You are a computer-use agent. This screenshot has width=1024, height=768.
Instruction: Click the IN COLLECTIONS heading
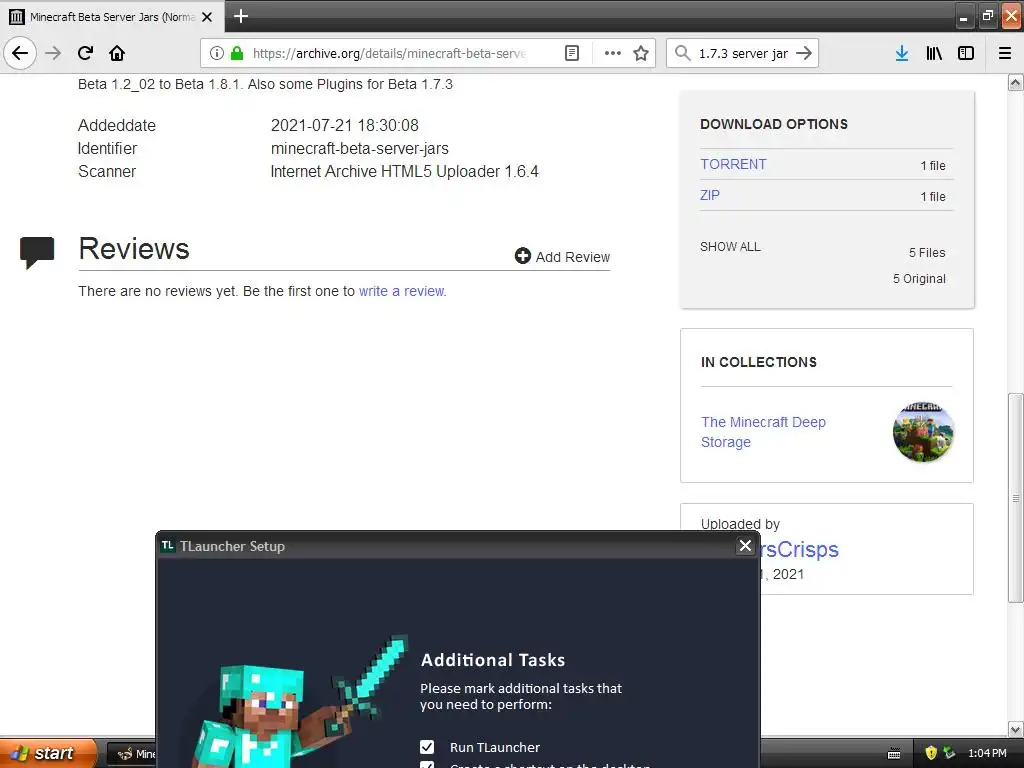pyautogui.click(x=759, y=362)
